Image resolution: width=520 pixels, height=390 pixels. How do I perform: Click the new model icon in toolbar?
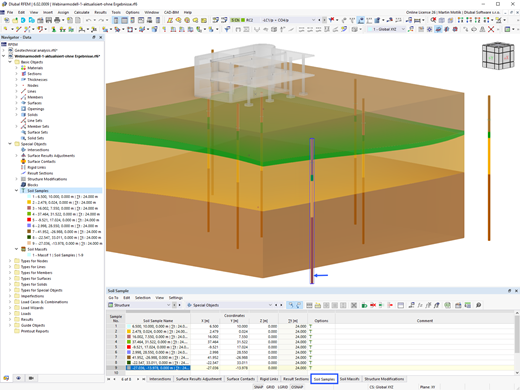6,20
